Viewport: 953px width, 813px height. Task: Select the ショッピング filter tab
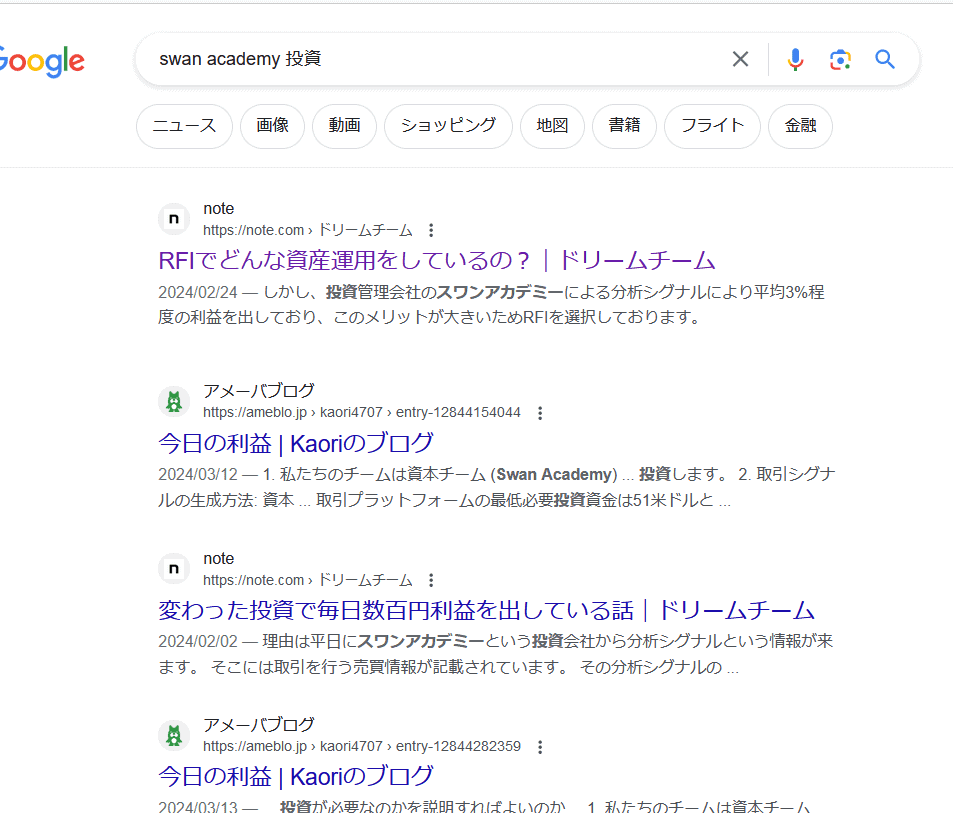pyautogui.click(x=448, y=126)
